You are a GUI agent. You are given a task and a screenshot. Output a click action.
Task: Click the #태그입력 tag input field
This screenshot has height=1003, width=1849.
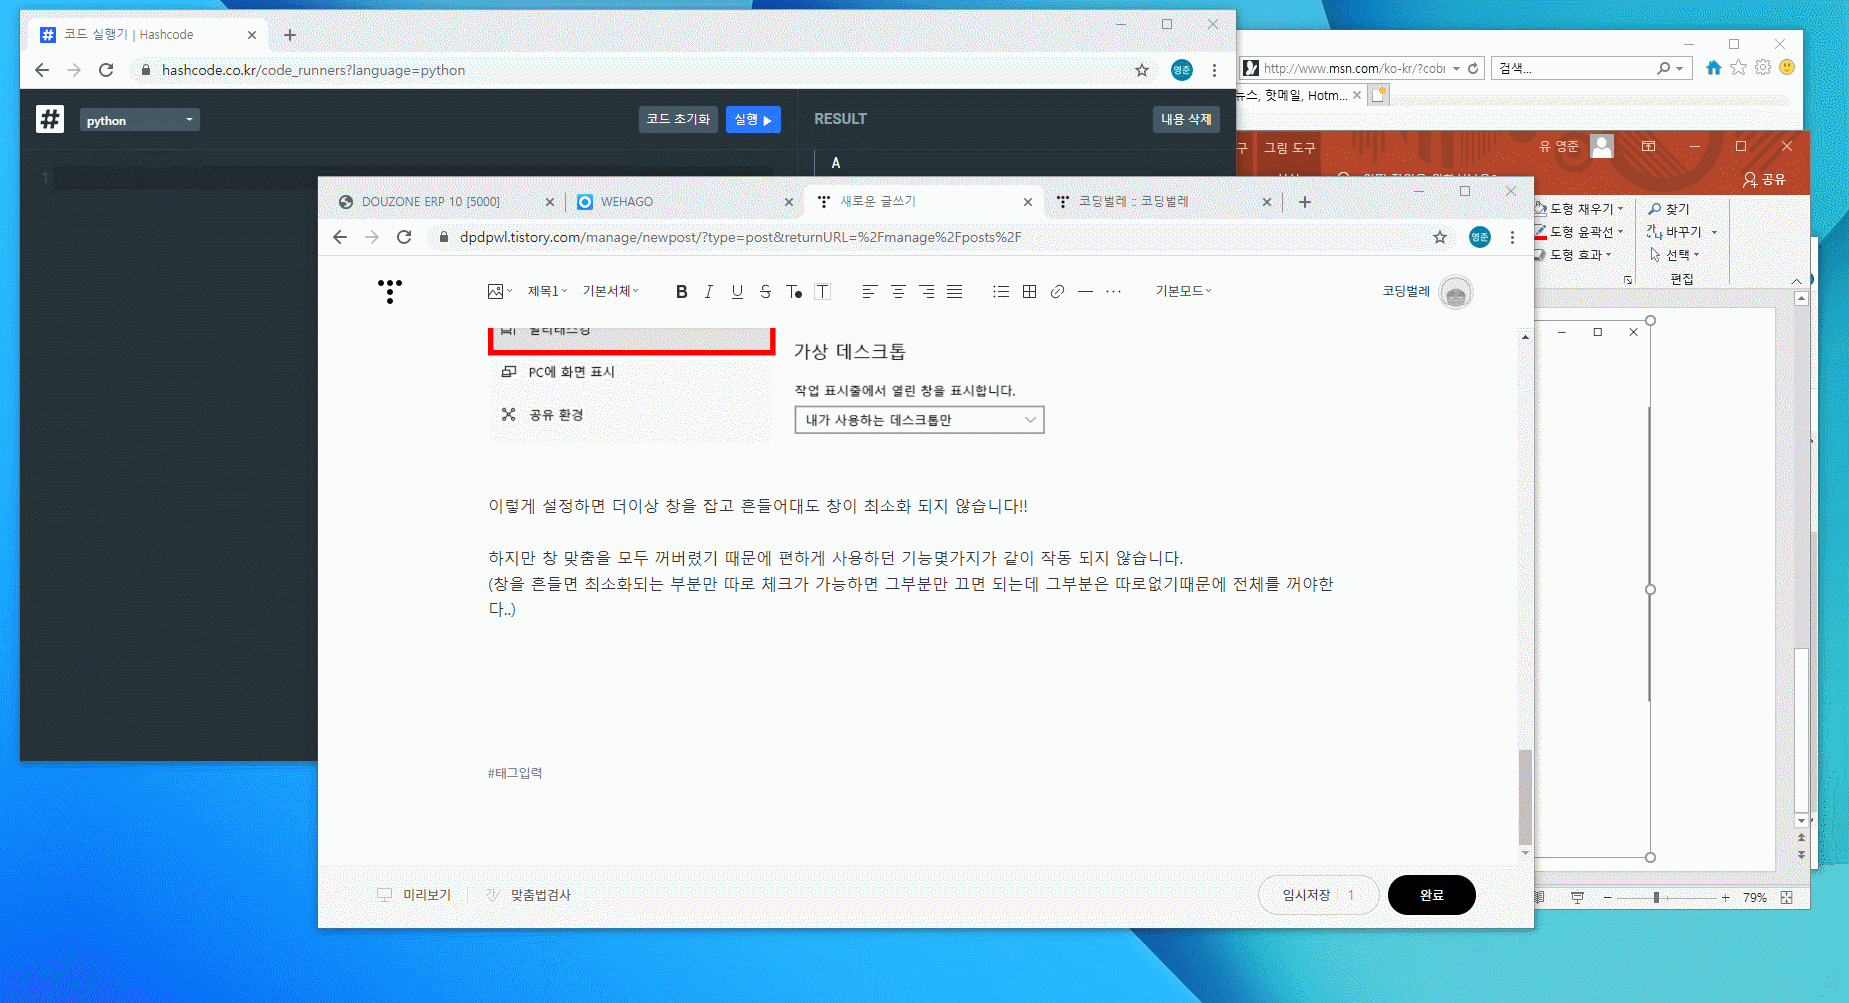tap(515, 773)
